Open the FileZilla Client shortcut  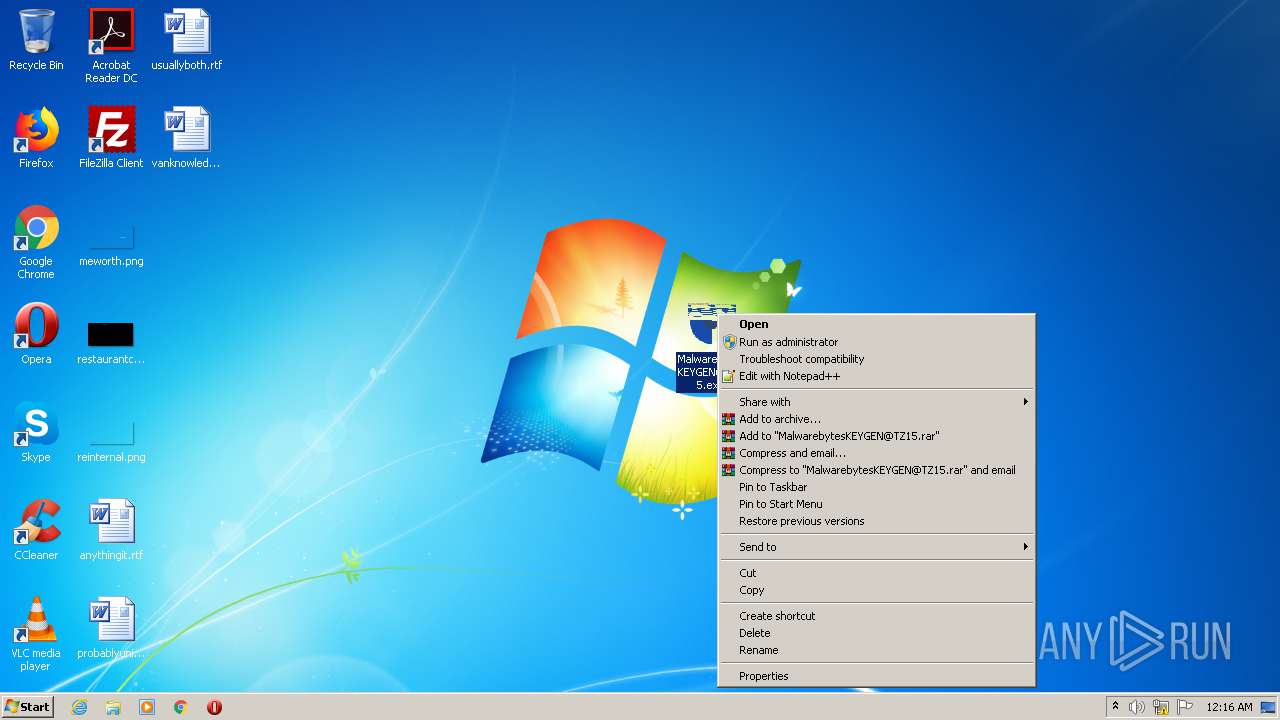point(111,138)
